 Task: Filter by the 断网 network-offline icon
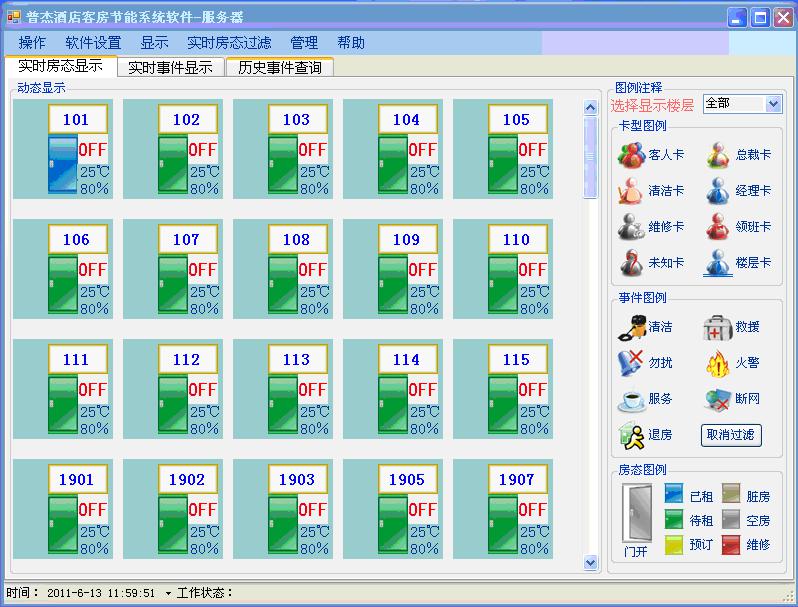point(718,399)
